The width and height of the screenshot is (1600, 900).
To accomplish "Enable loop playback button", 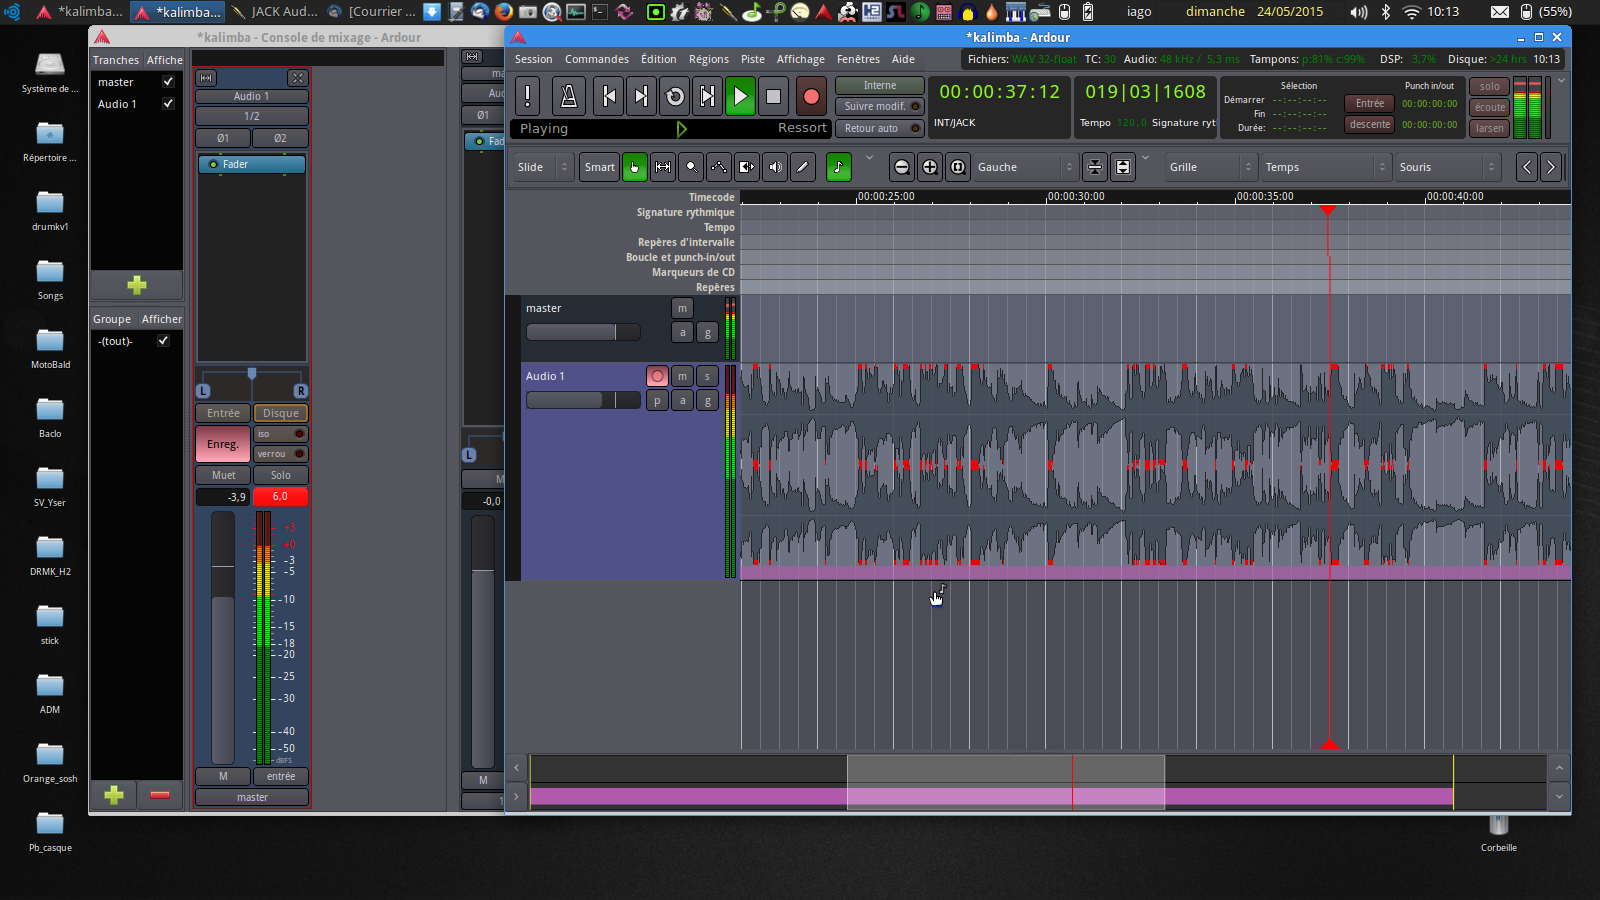I will click(x=675, y=96).
